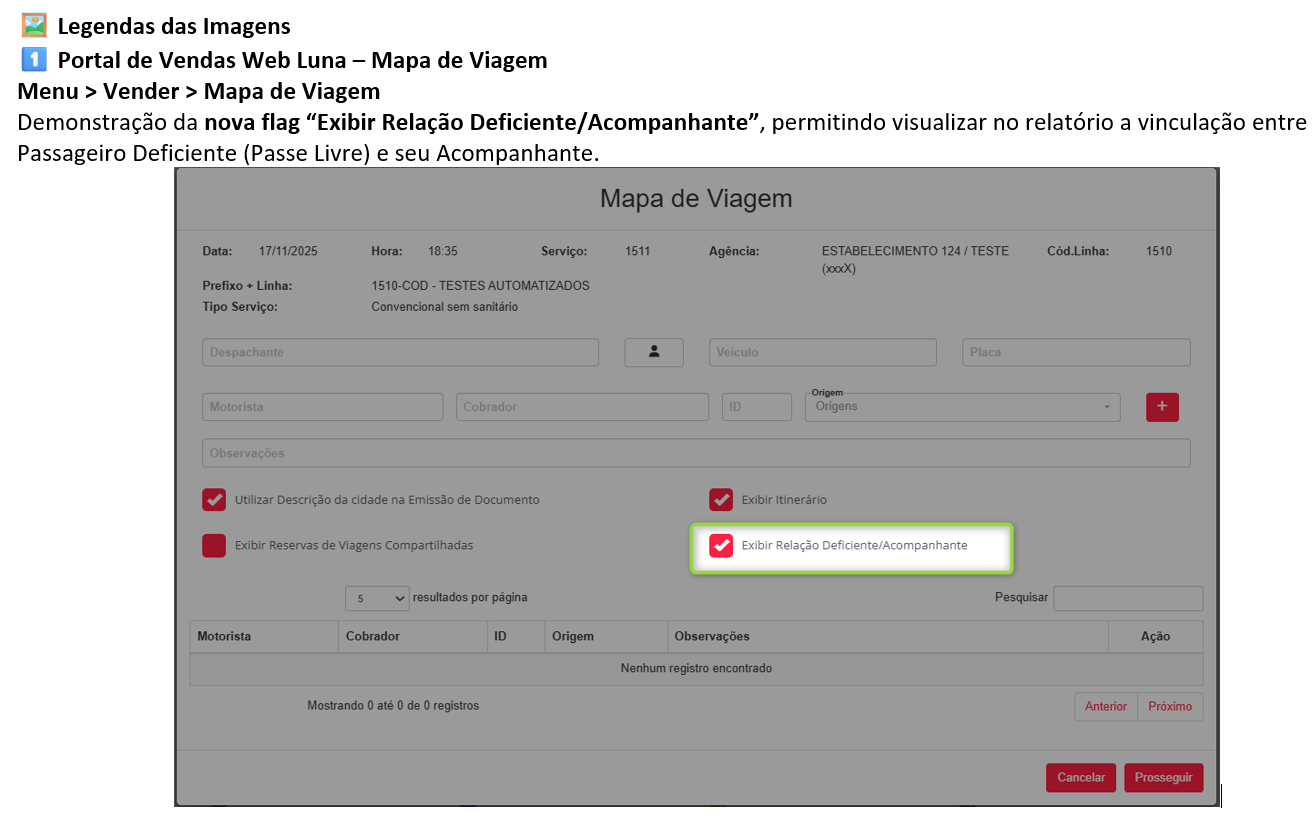Focus the ID input field
1314x817 pixels.
[757, 407]
